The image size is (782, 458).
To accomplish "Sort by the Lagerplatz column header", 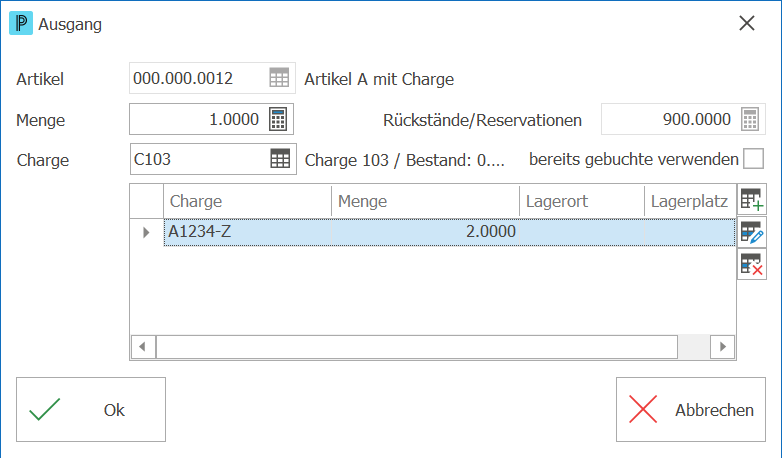I will coord(690,201).
